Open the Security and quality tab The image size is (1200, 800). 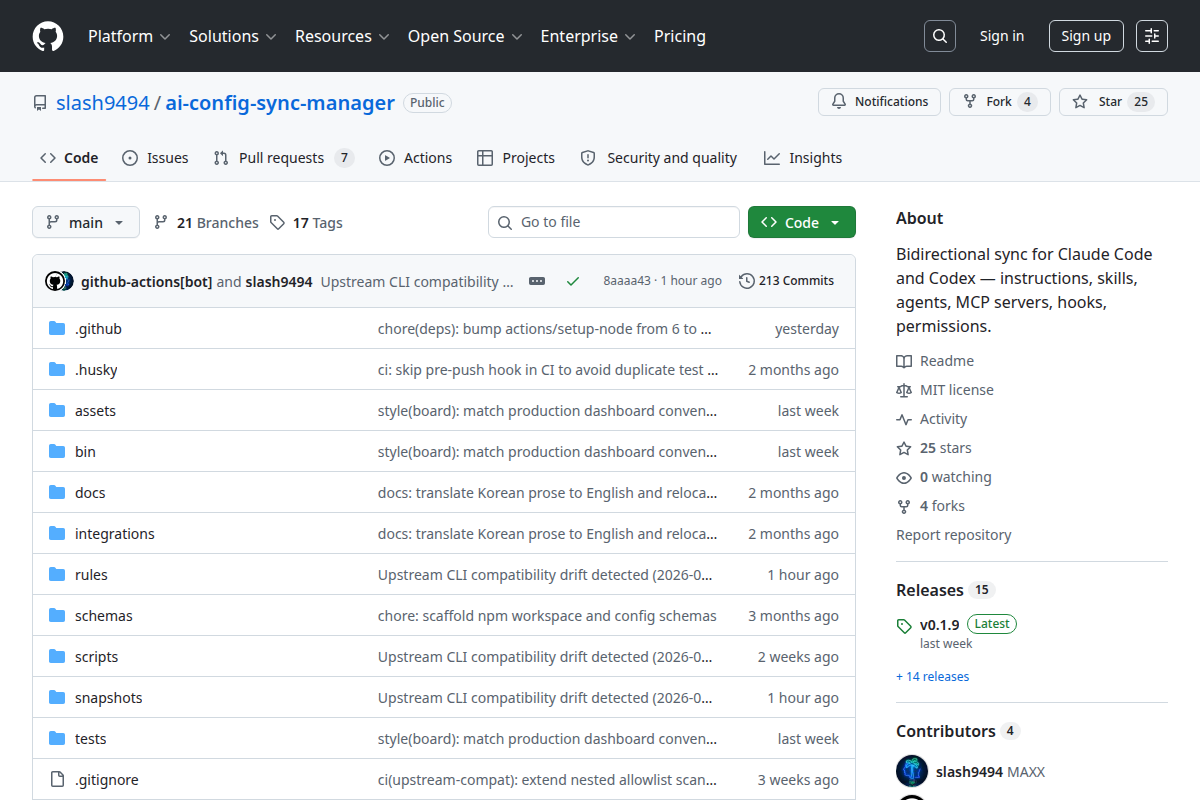coord(659,158)
